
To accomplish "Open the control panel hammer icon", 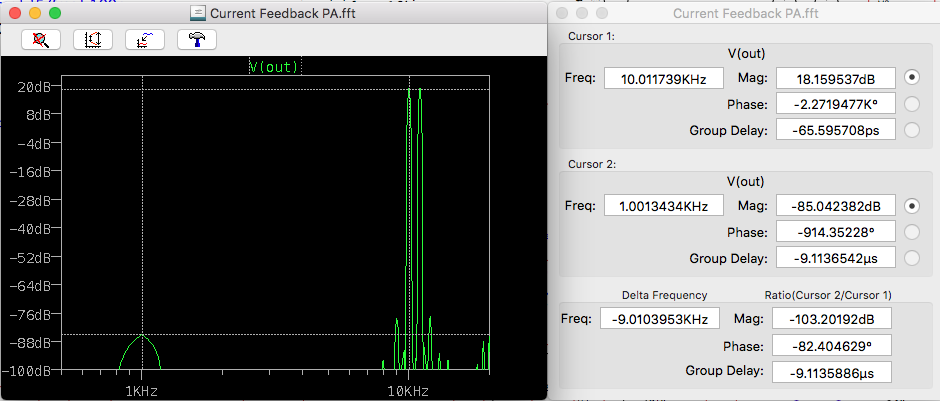I will [x=197, y=40].
